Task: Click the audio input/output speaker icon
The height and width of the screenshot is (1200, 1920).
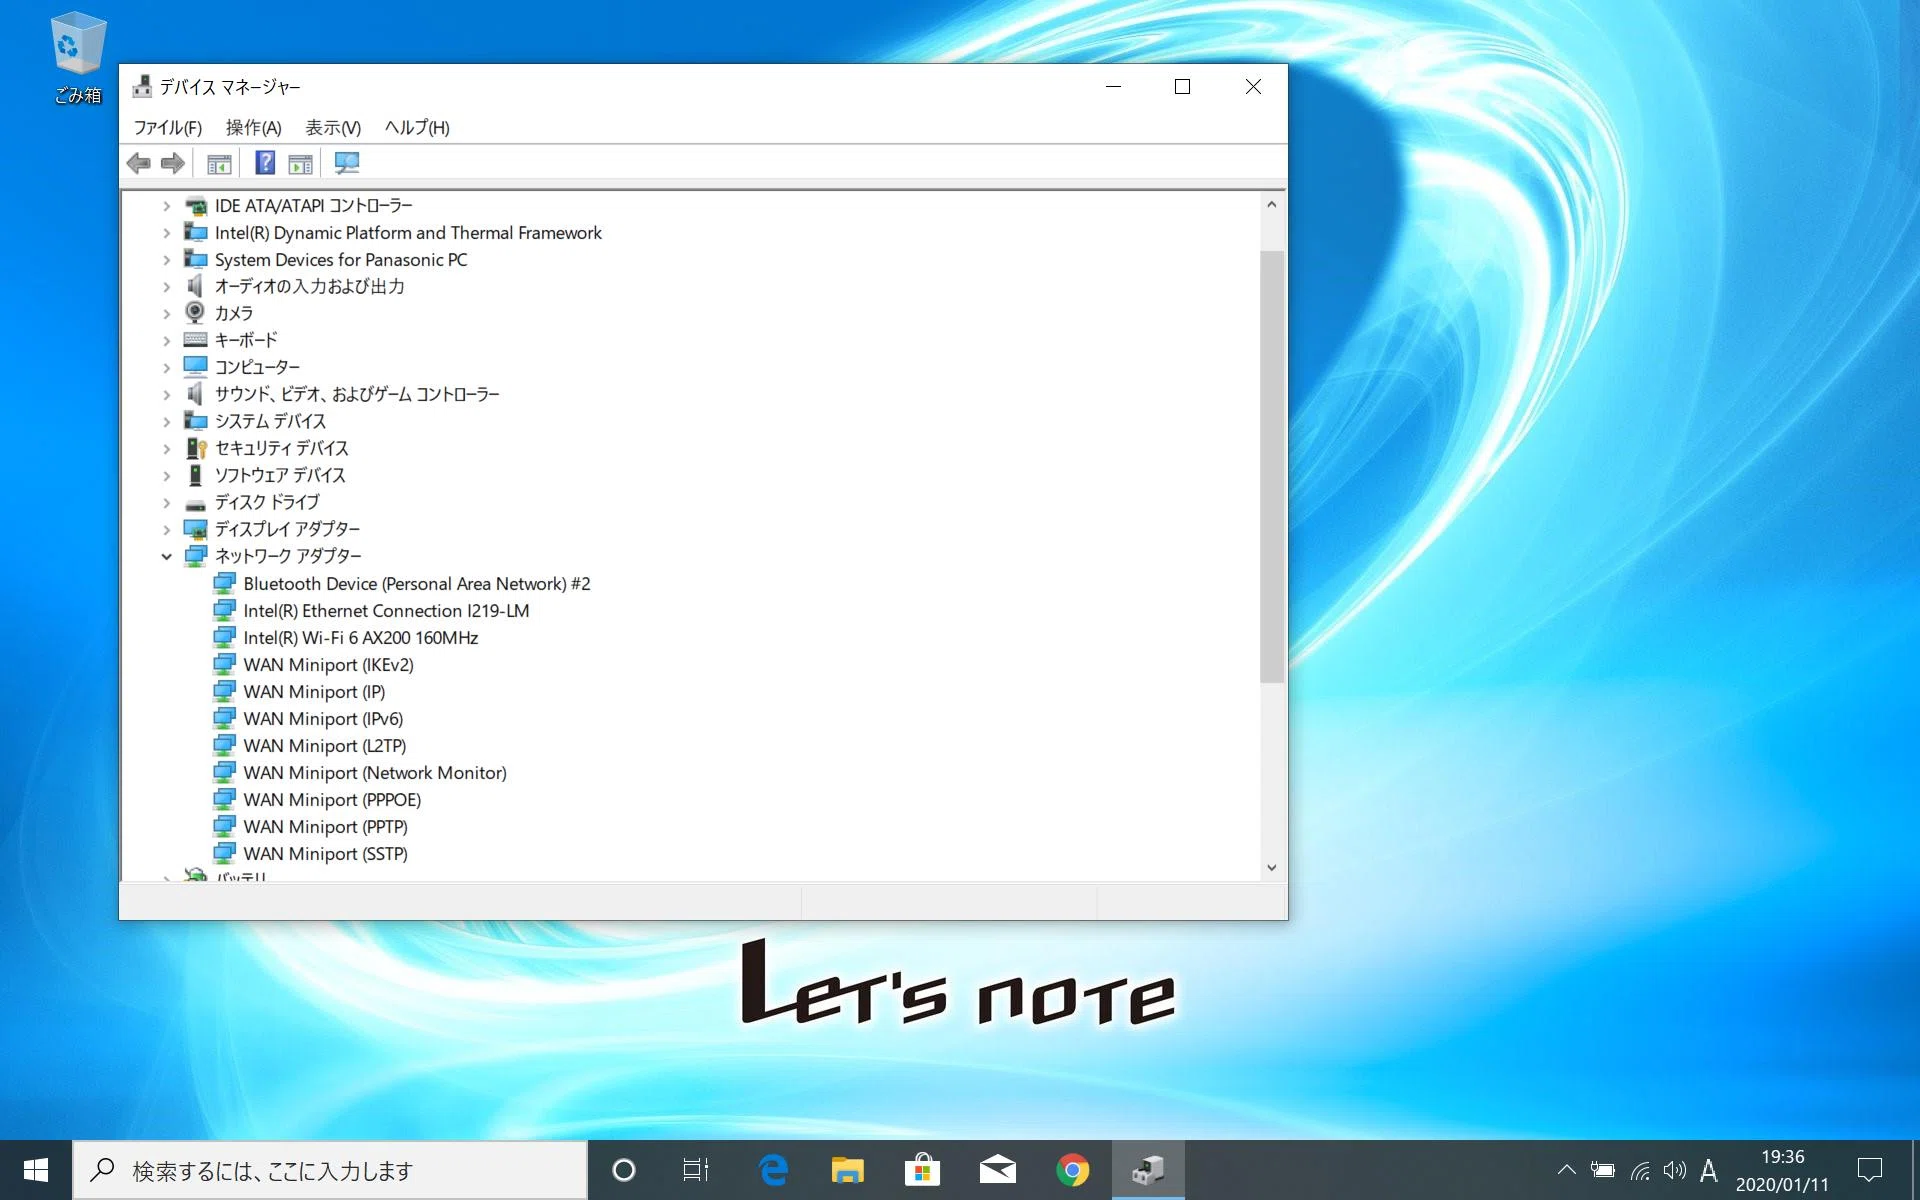Action: 196,286
